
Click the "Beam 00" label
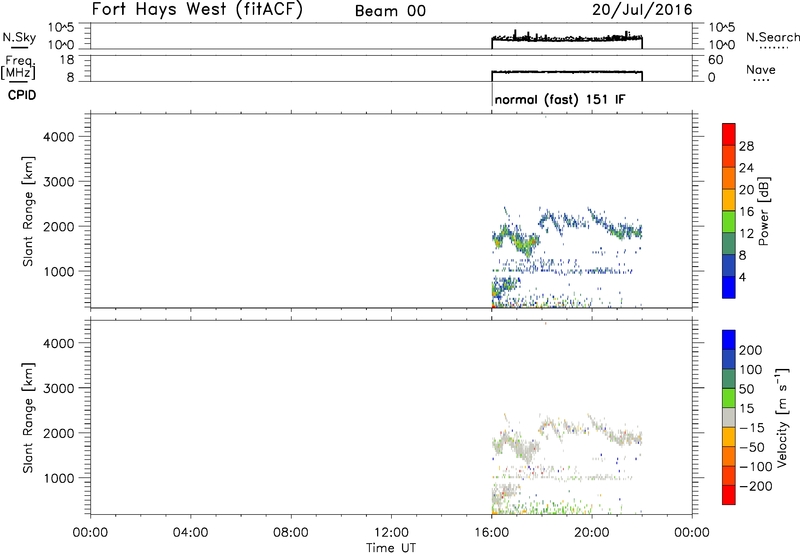(x=390, y=11)
